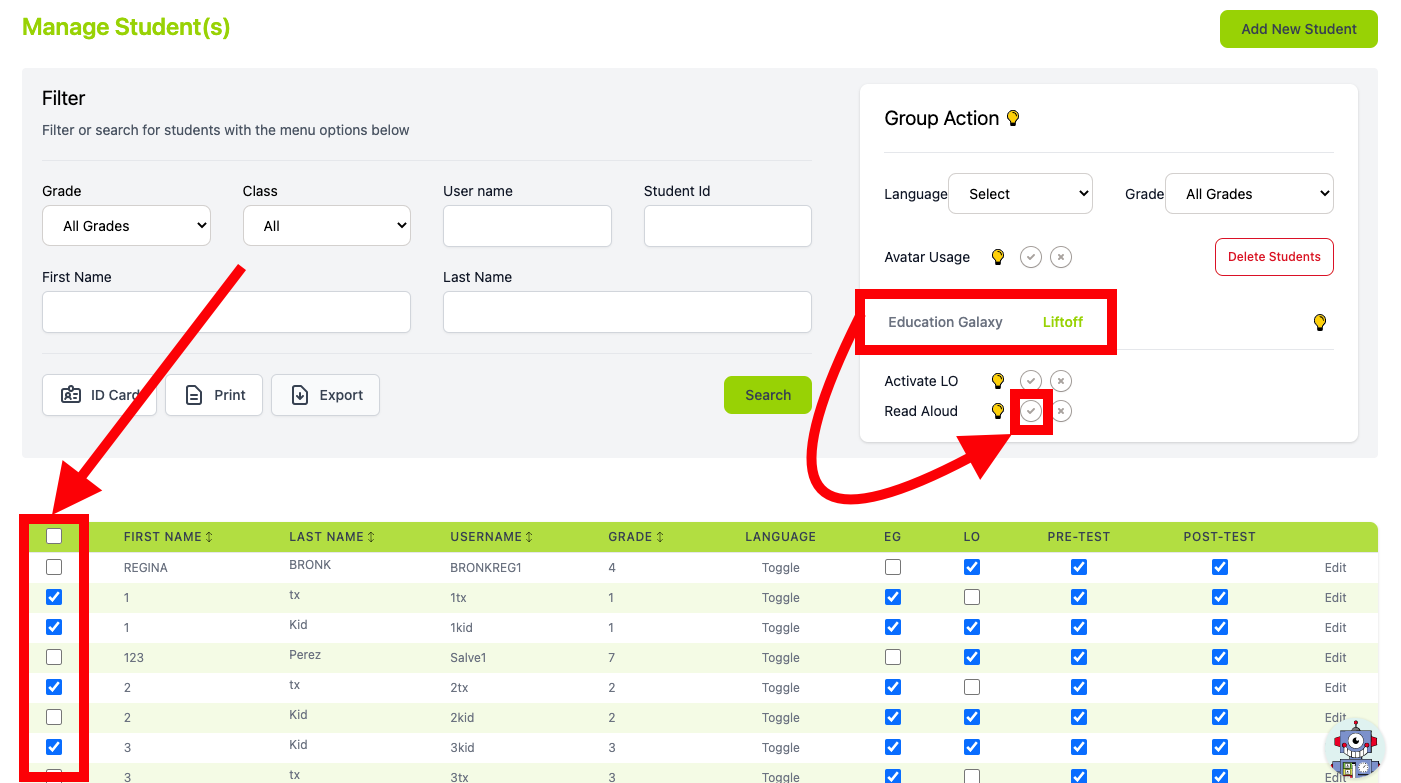Open the robot mascot helper icon
Image resolution: width=1401 pixels, height=783 pixels.
point(1355,749)
